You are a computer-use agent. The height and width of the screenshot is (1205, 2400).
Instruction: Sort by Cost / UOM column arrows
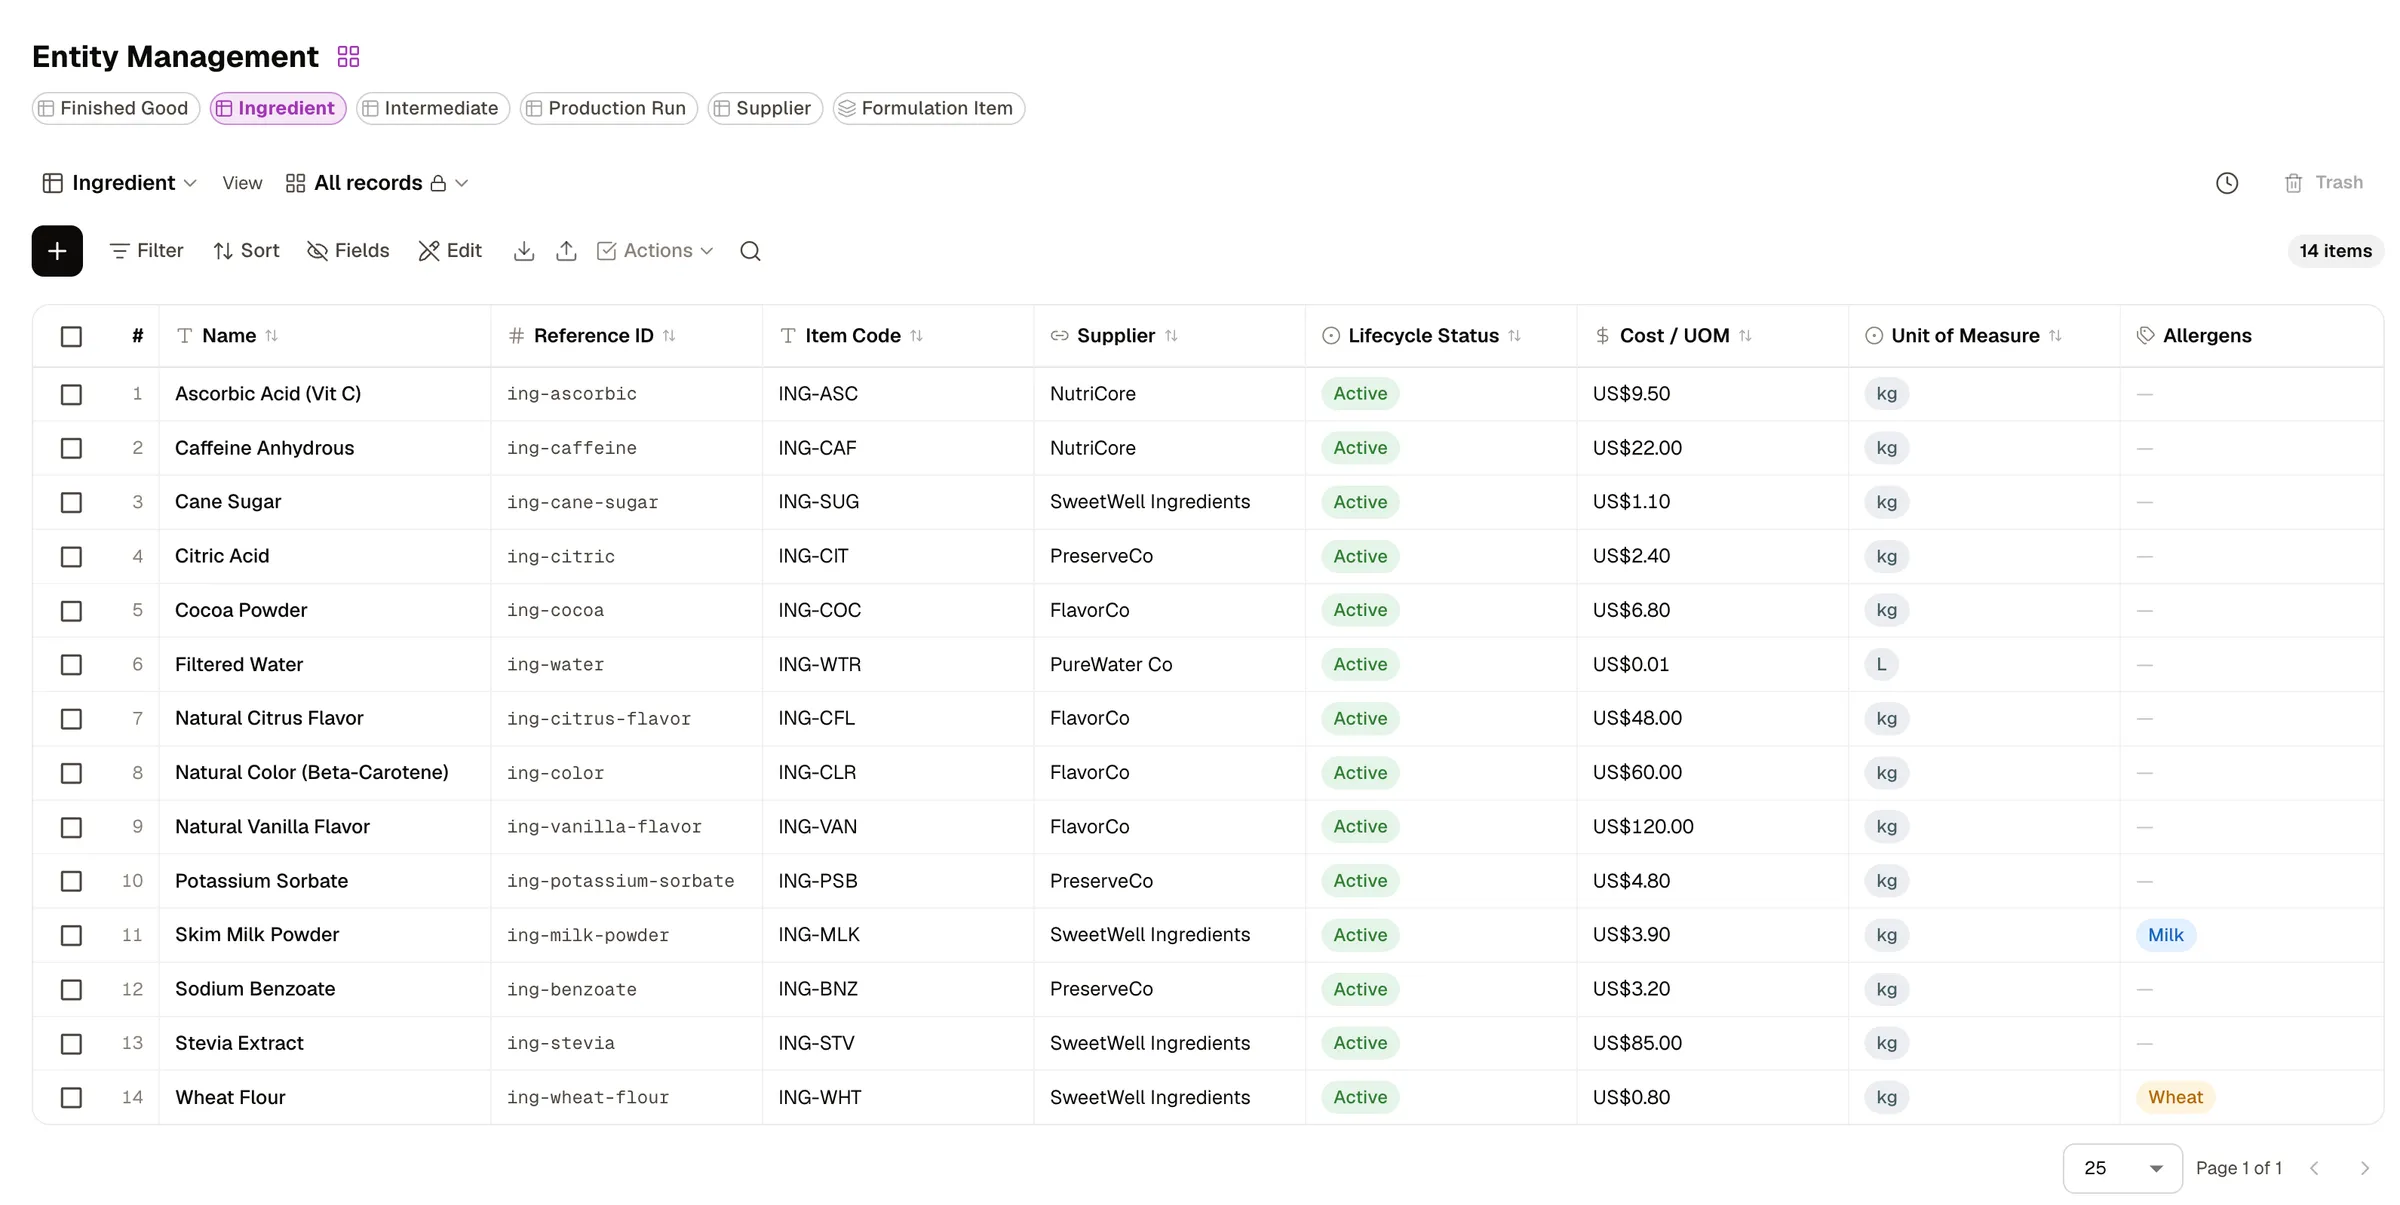click(1745, 336)
